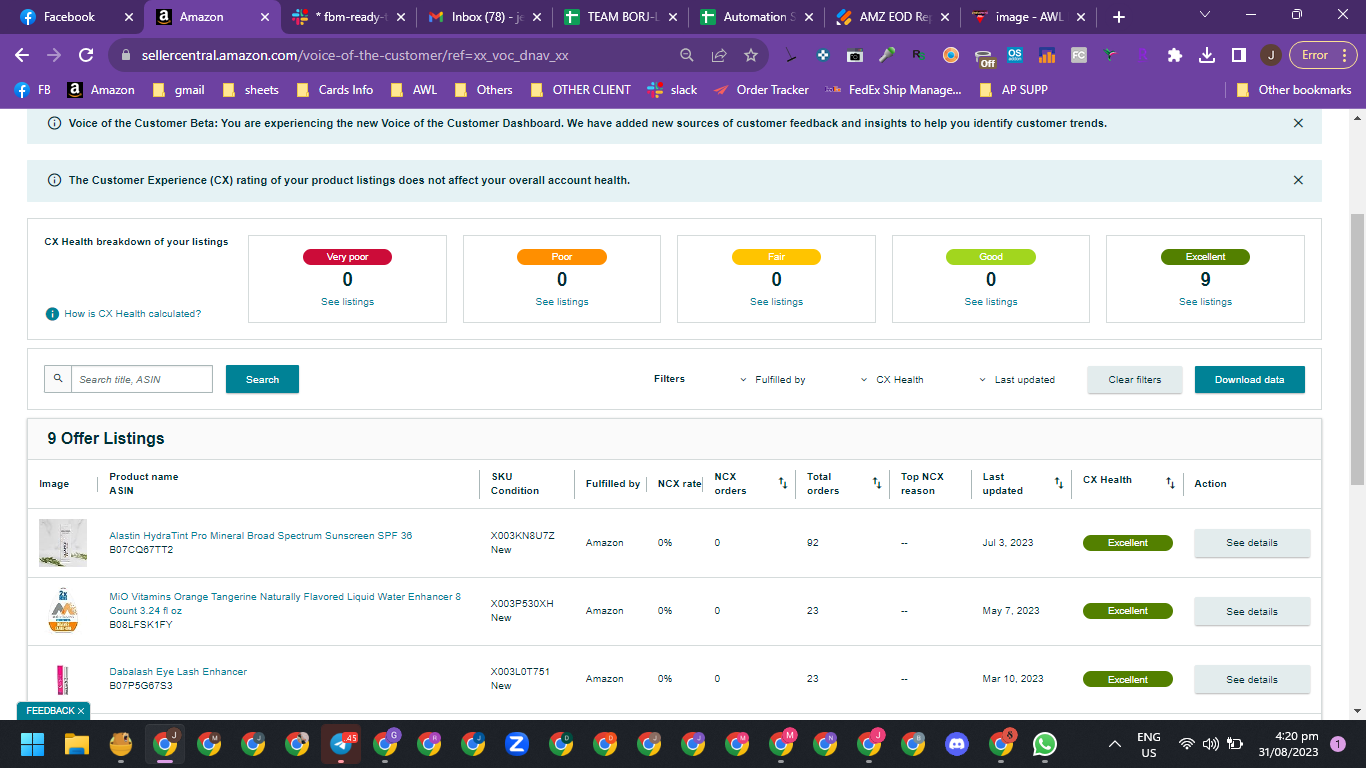Show hidden system tray icons
This screenshot has height=768, width=1366.
coord(1115,744)
